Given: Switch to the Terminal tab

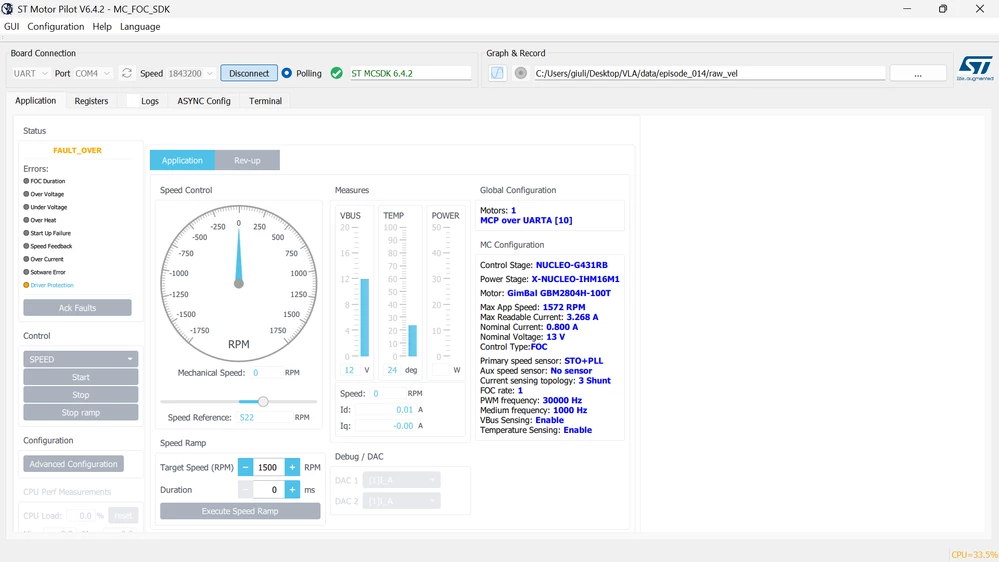Looking at the screenshot, I should click(x=265, y=101).
